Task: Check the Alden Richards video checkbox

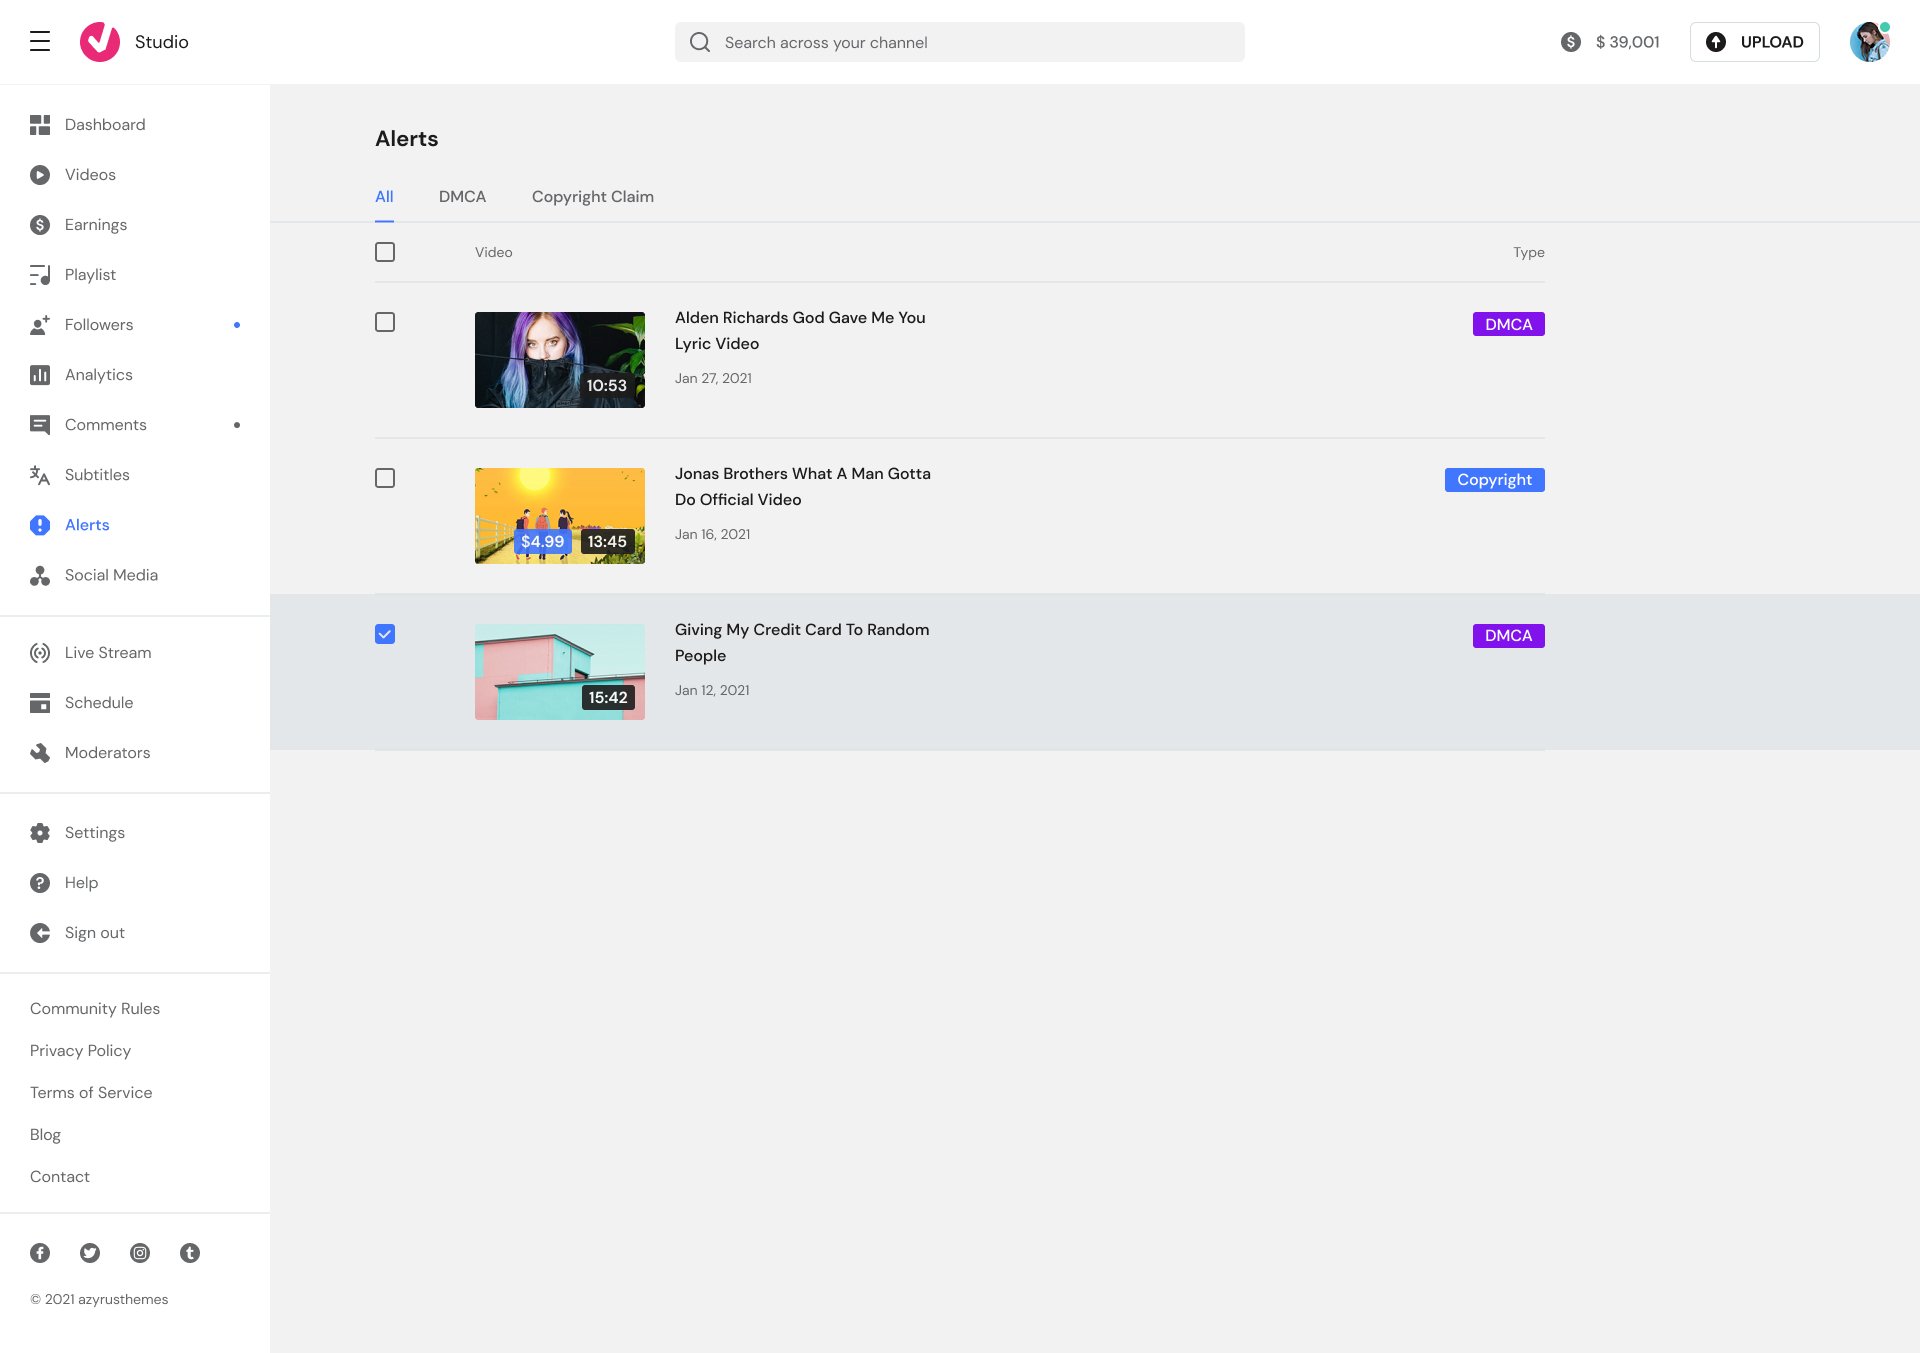Action: (x=385, y=322)
